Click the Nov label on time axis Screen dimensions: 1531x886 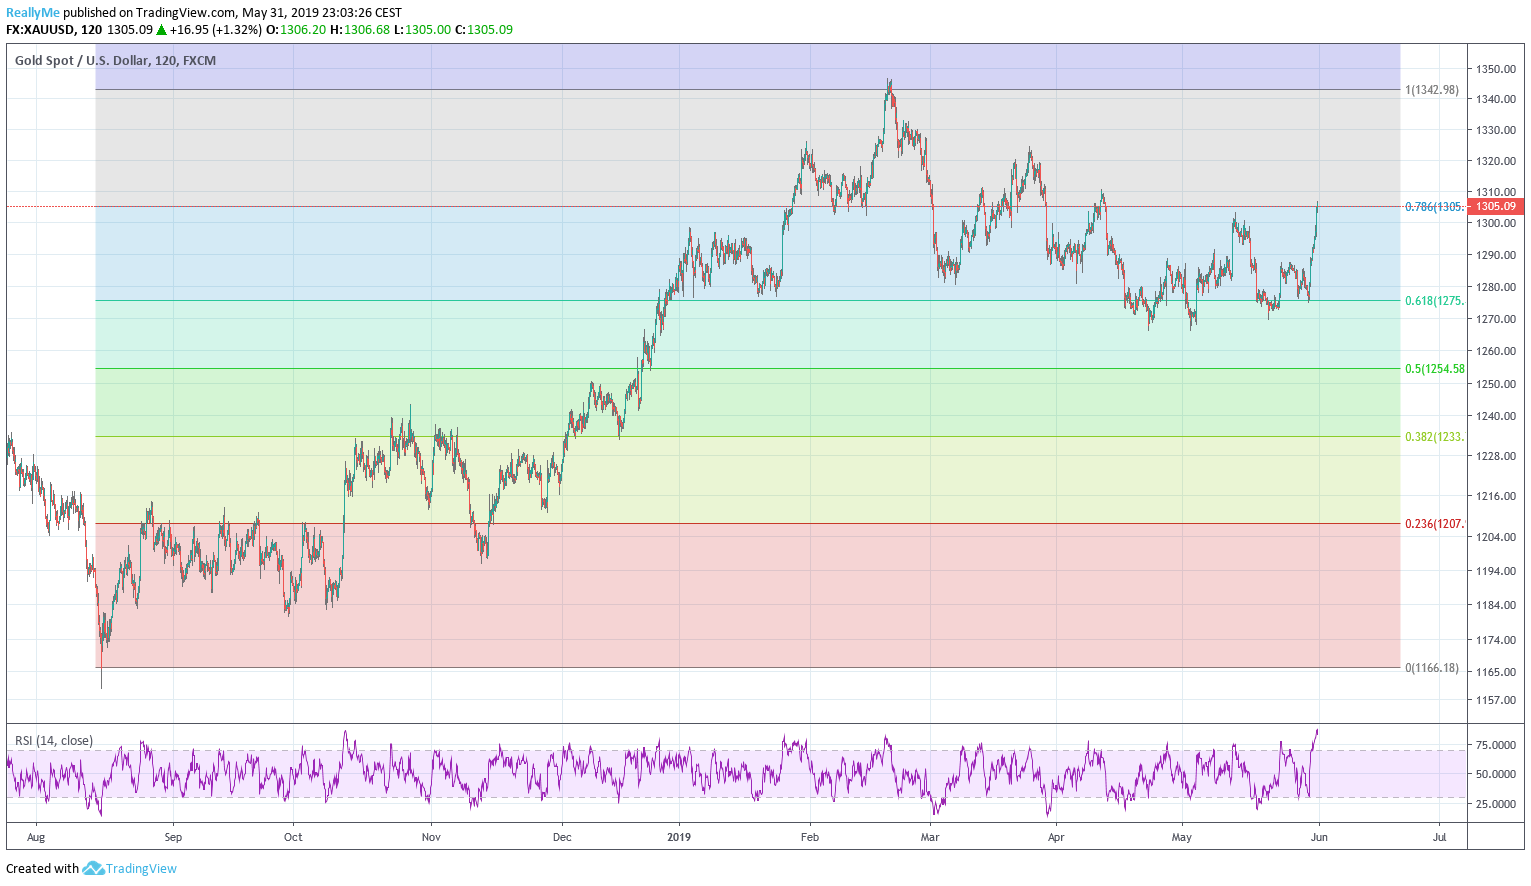(x=431, y=837)
